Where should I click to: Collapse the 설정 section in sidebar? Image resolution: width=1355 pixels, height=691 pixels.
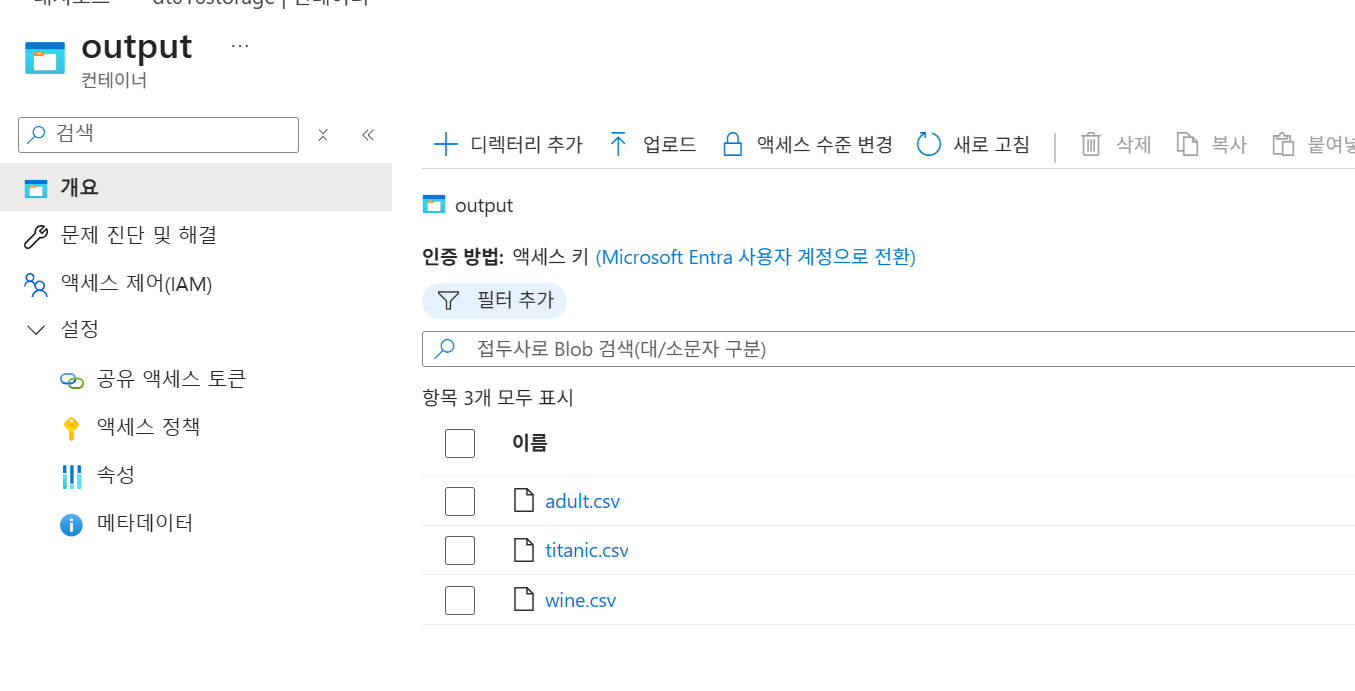point(37,329)
